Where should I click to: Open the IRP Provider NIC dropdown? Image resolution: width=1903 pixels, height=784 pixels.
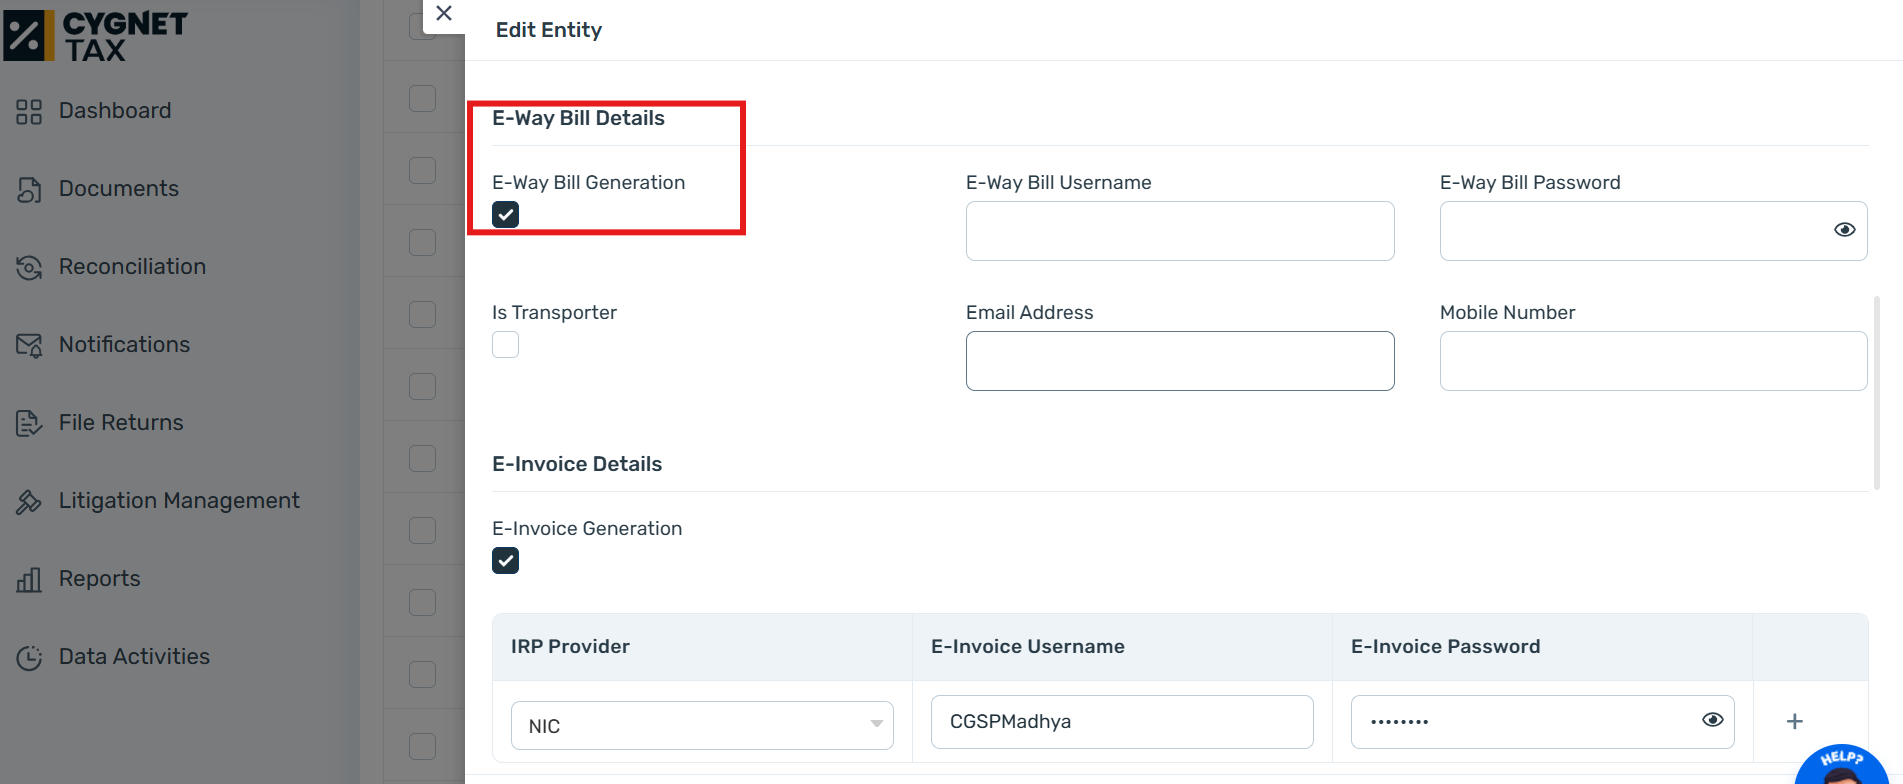702,725
